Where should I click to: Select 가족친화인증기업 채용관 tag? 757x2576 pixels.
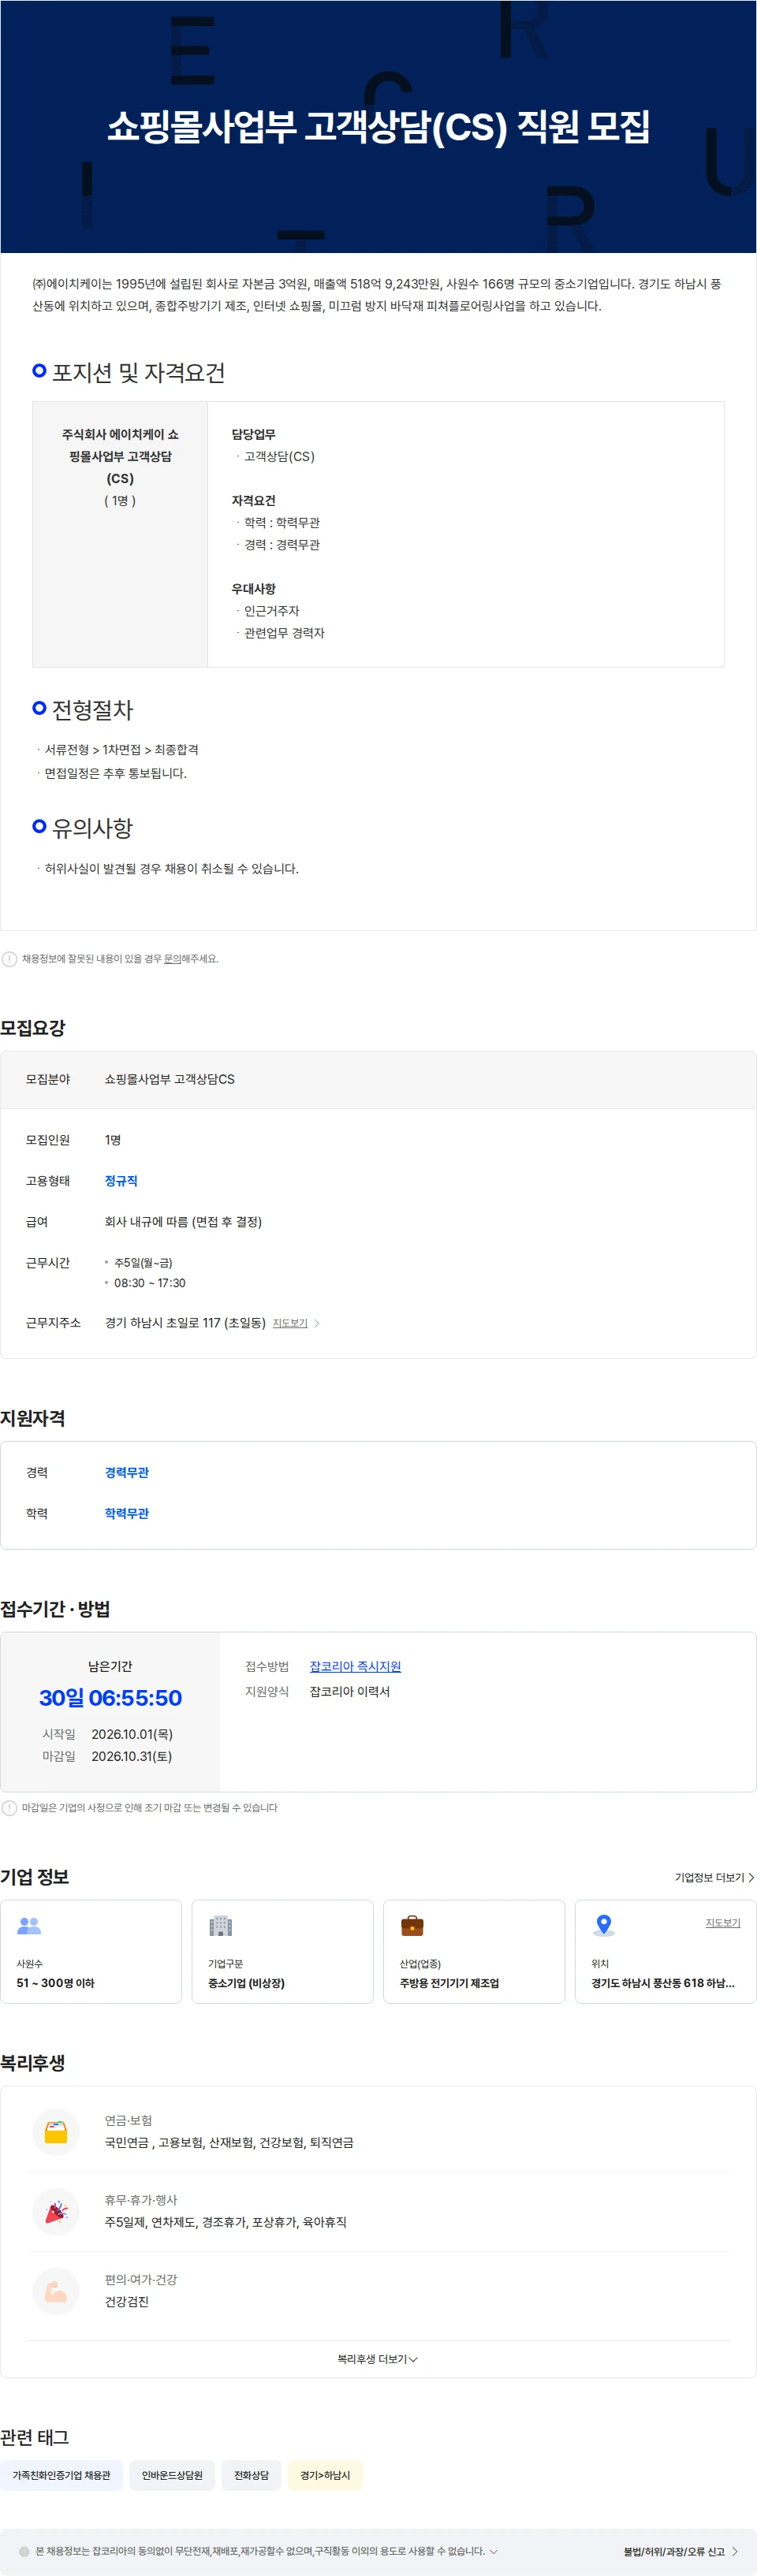pyautogui.click(x=62, y=2475)
